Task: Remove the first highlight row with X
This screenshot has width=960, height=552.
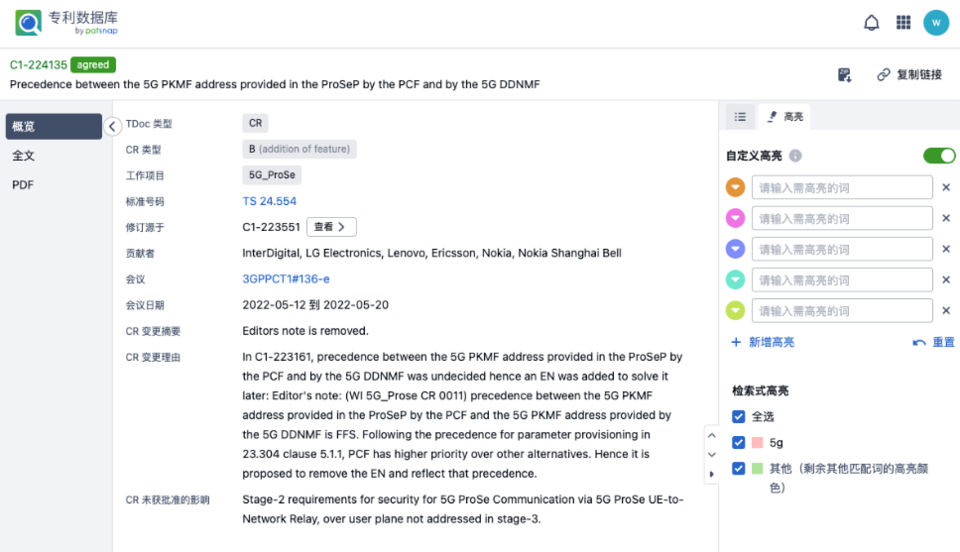Action: click(946, 187)
